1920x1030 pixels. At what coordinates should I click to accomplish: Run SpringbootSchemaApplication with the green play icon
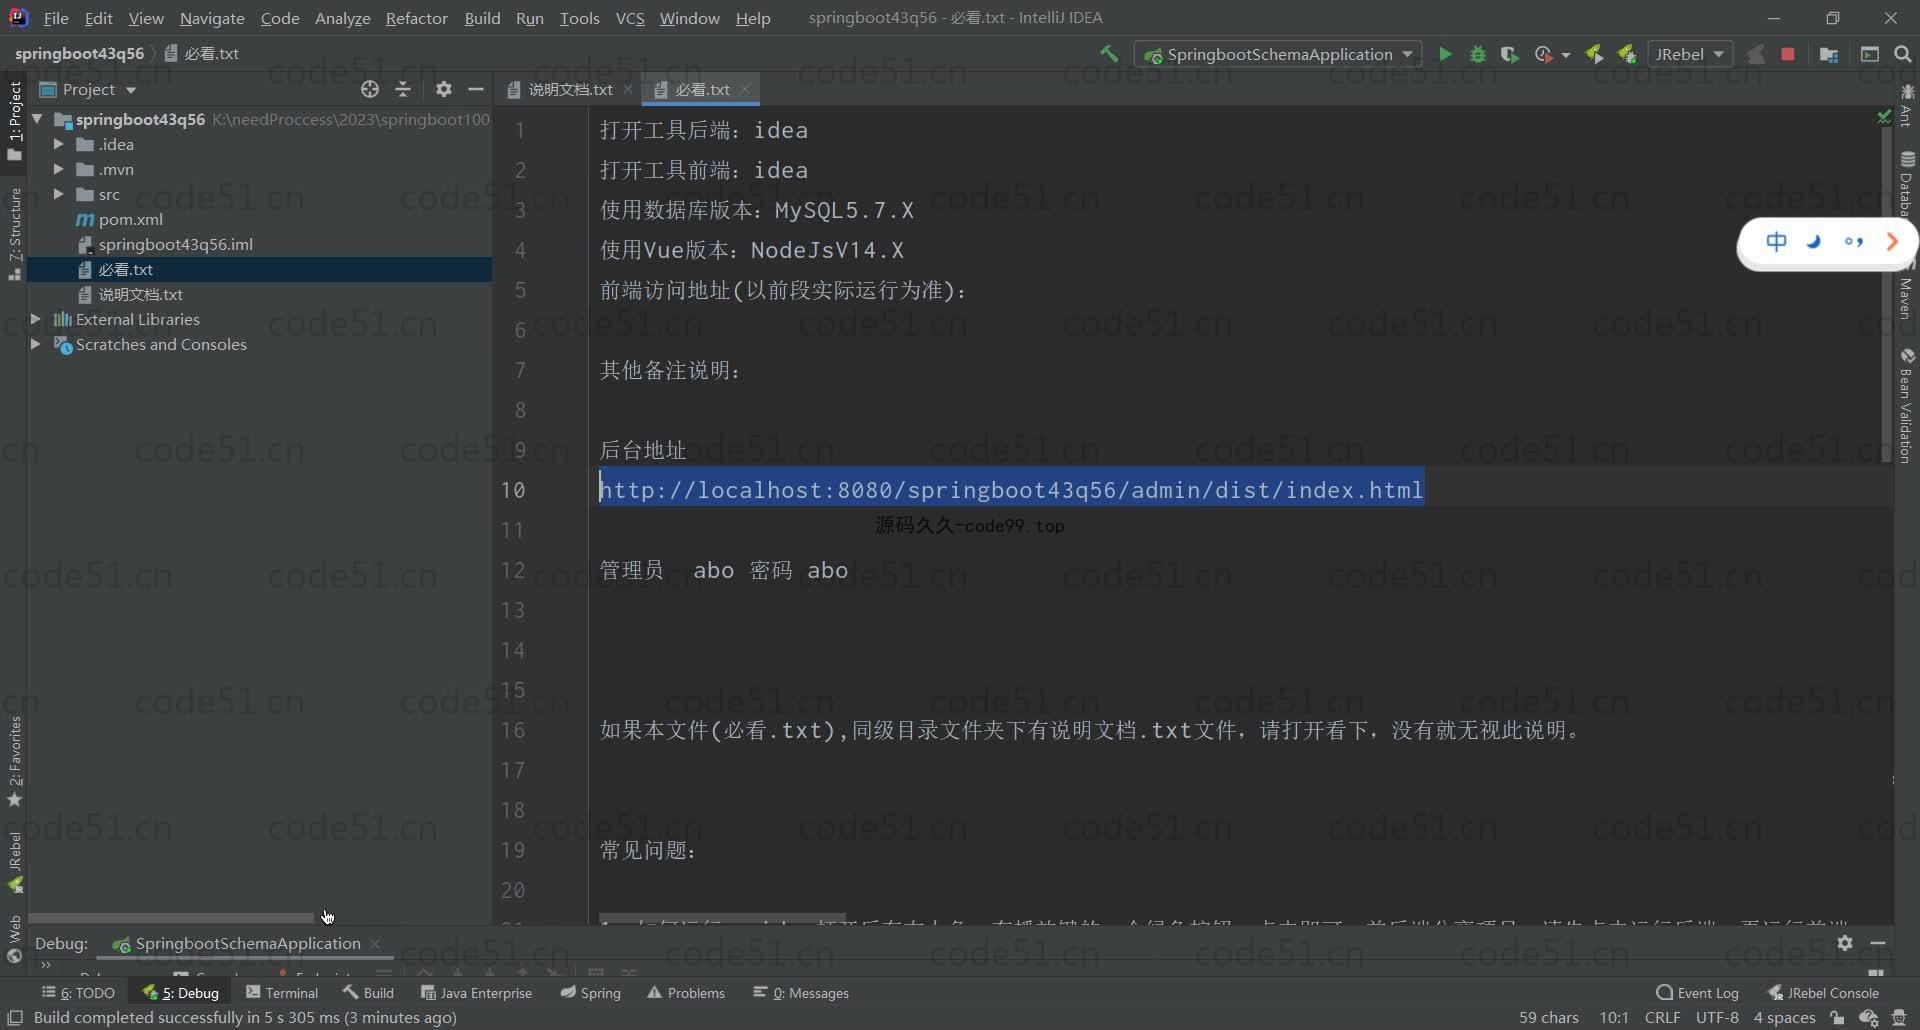coord(1445,54)
